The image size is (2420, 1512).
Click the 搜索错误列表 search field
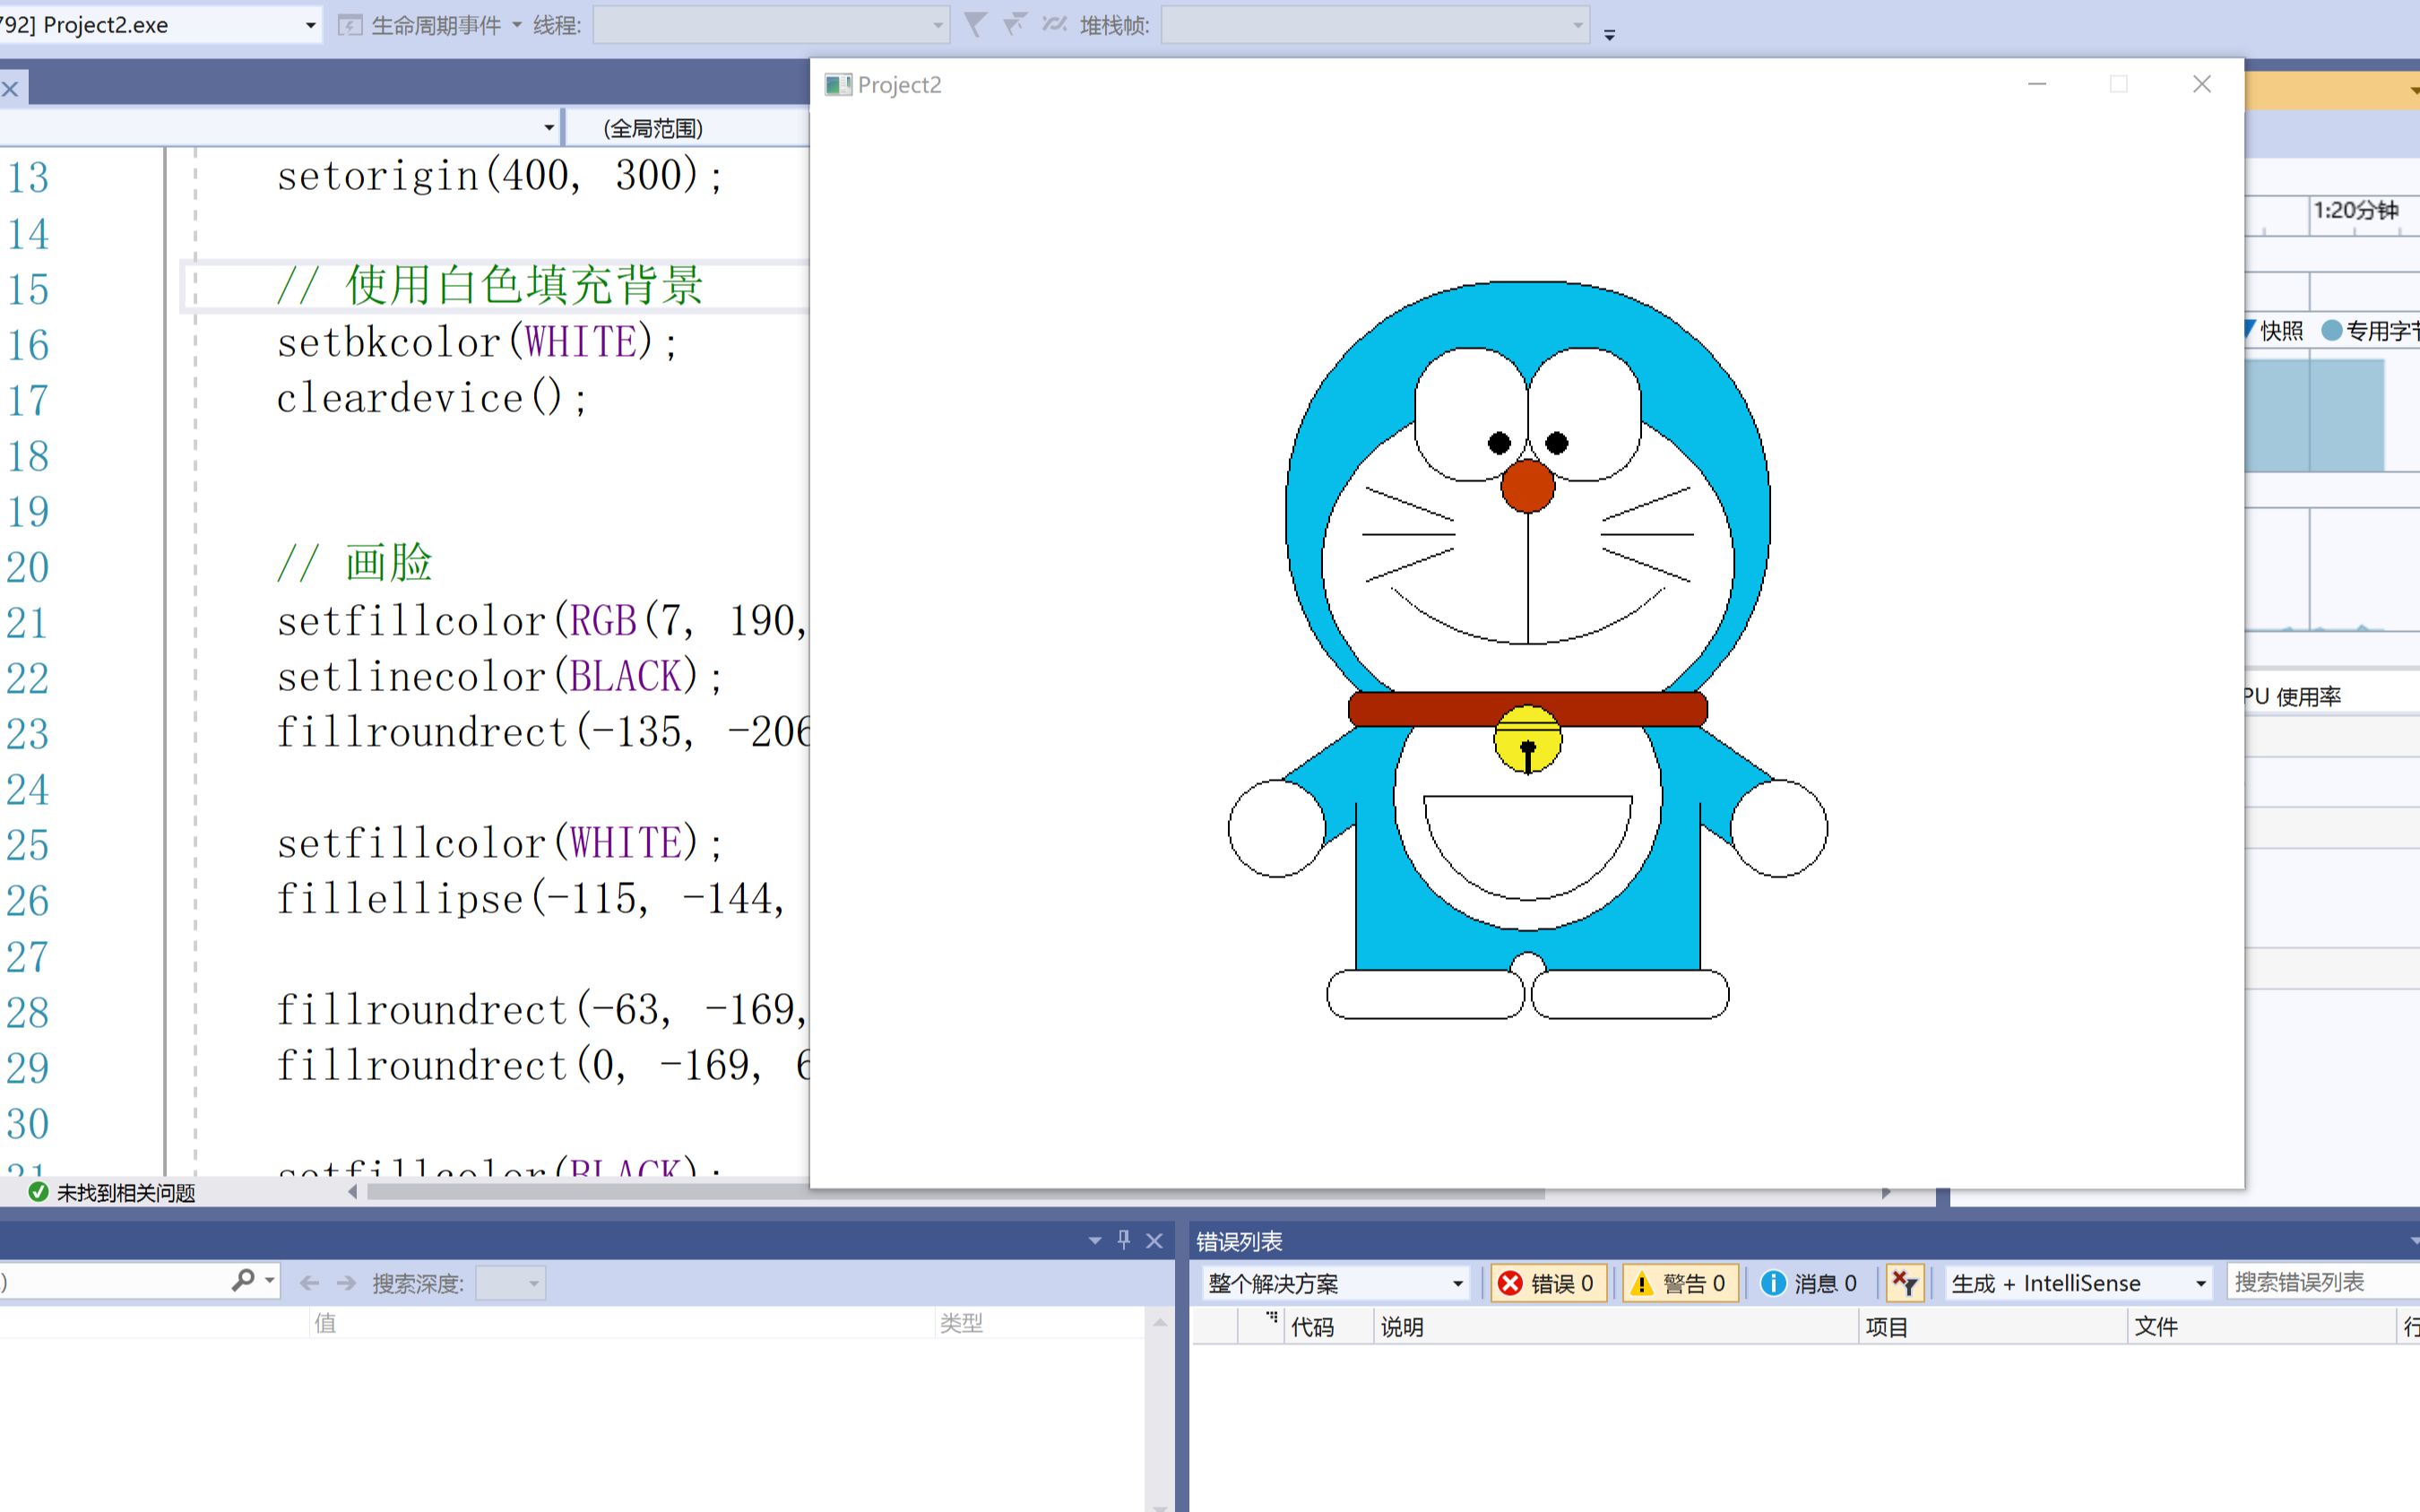pyautogui.click(x=2323, y=1283)
